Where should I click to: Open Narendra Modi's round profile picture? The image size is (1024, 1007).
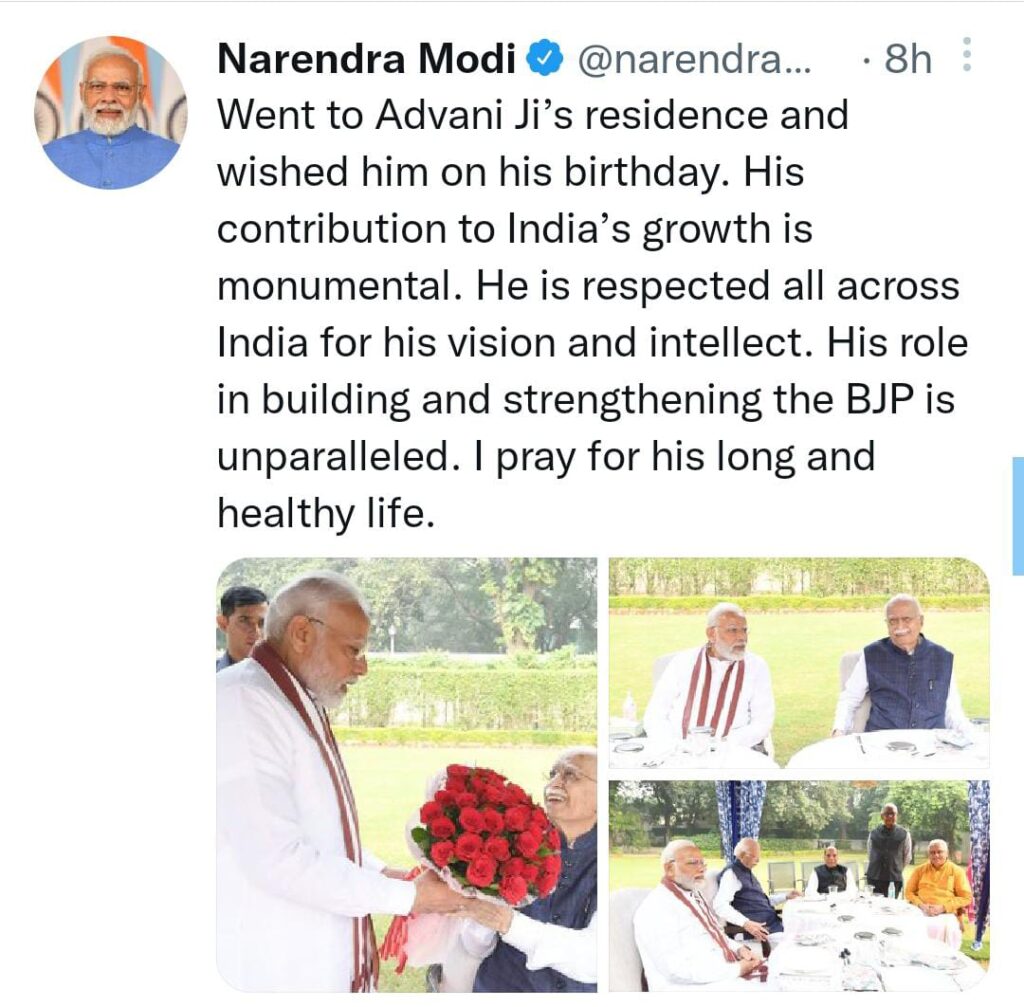110,112
